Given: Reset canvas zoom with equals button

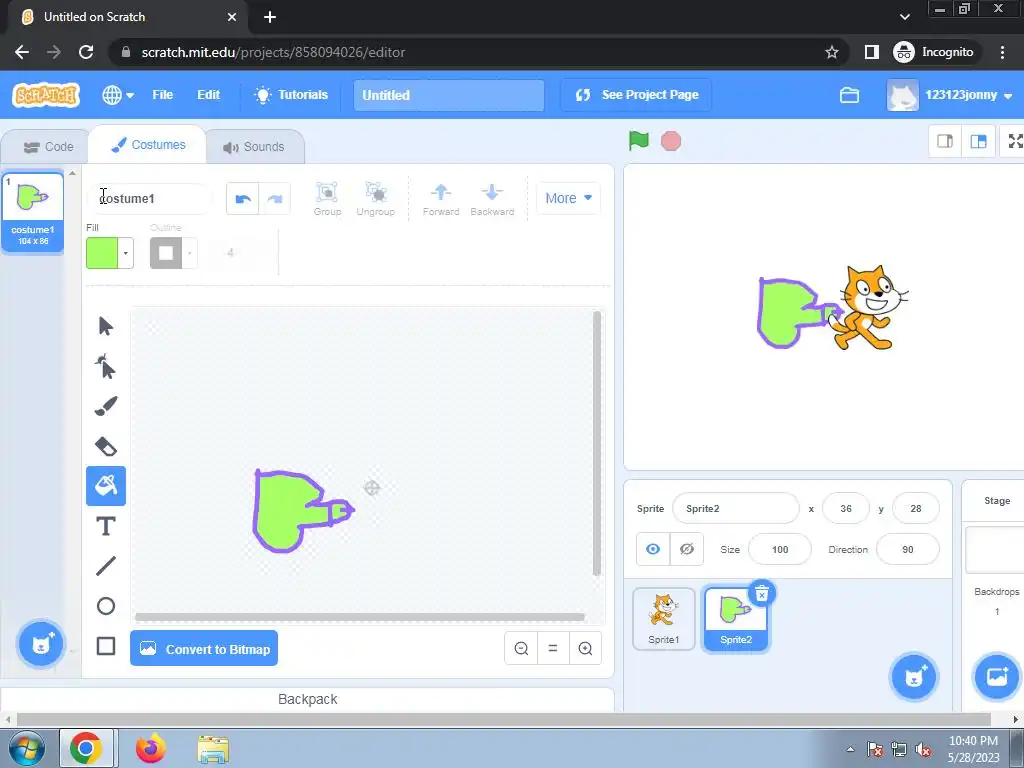Looking at the screenshot, I should pyautogui.click(x=553, y=648).
